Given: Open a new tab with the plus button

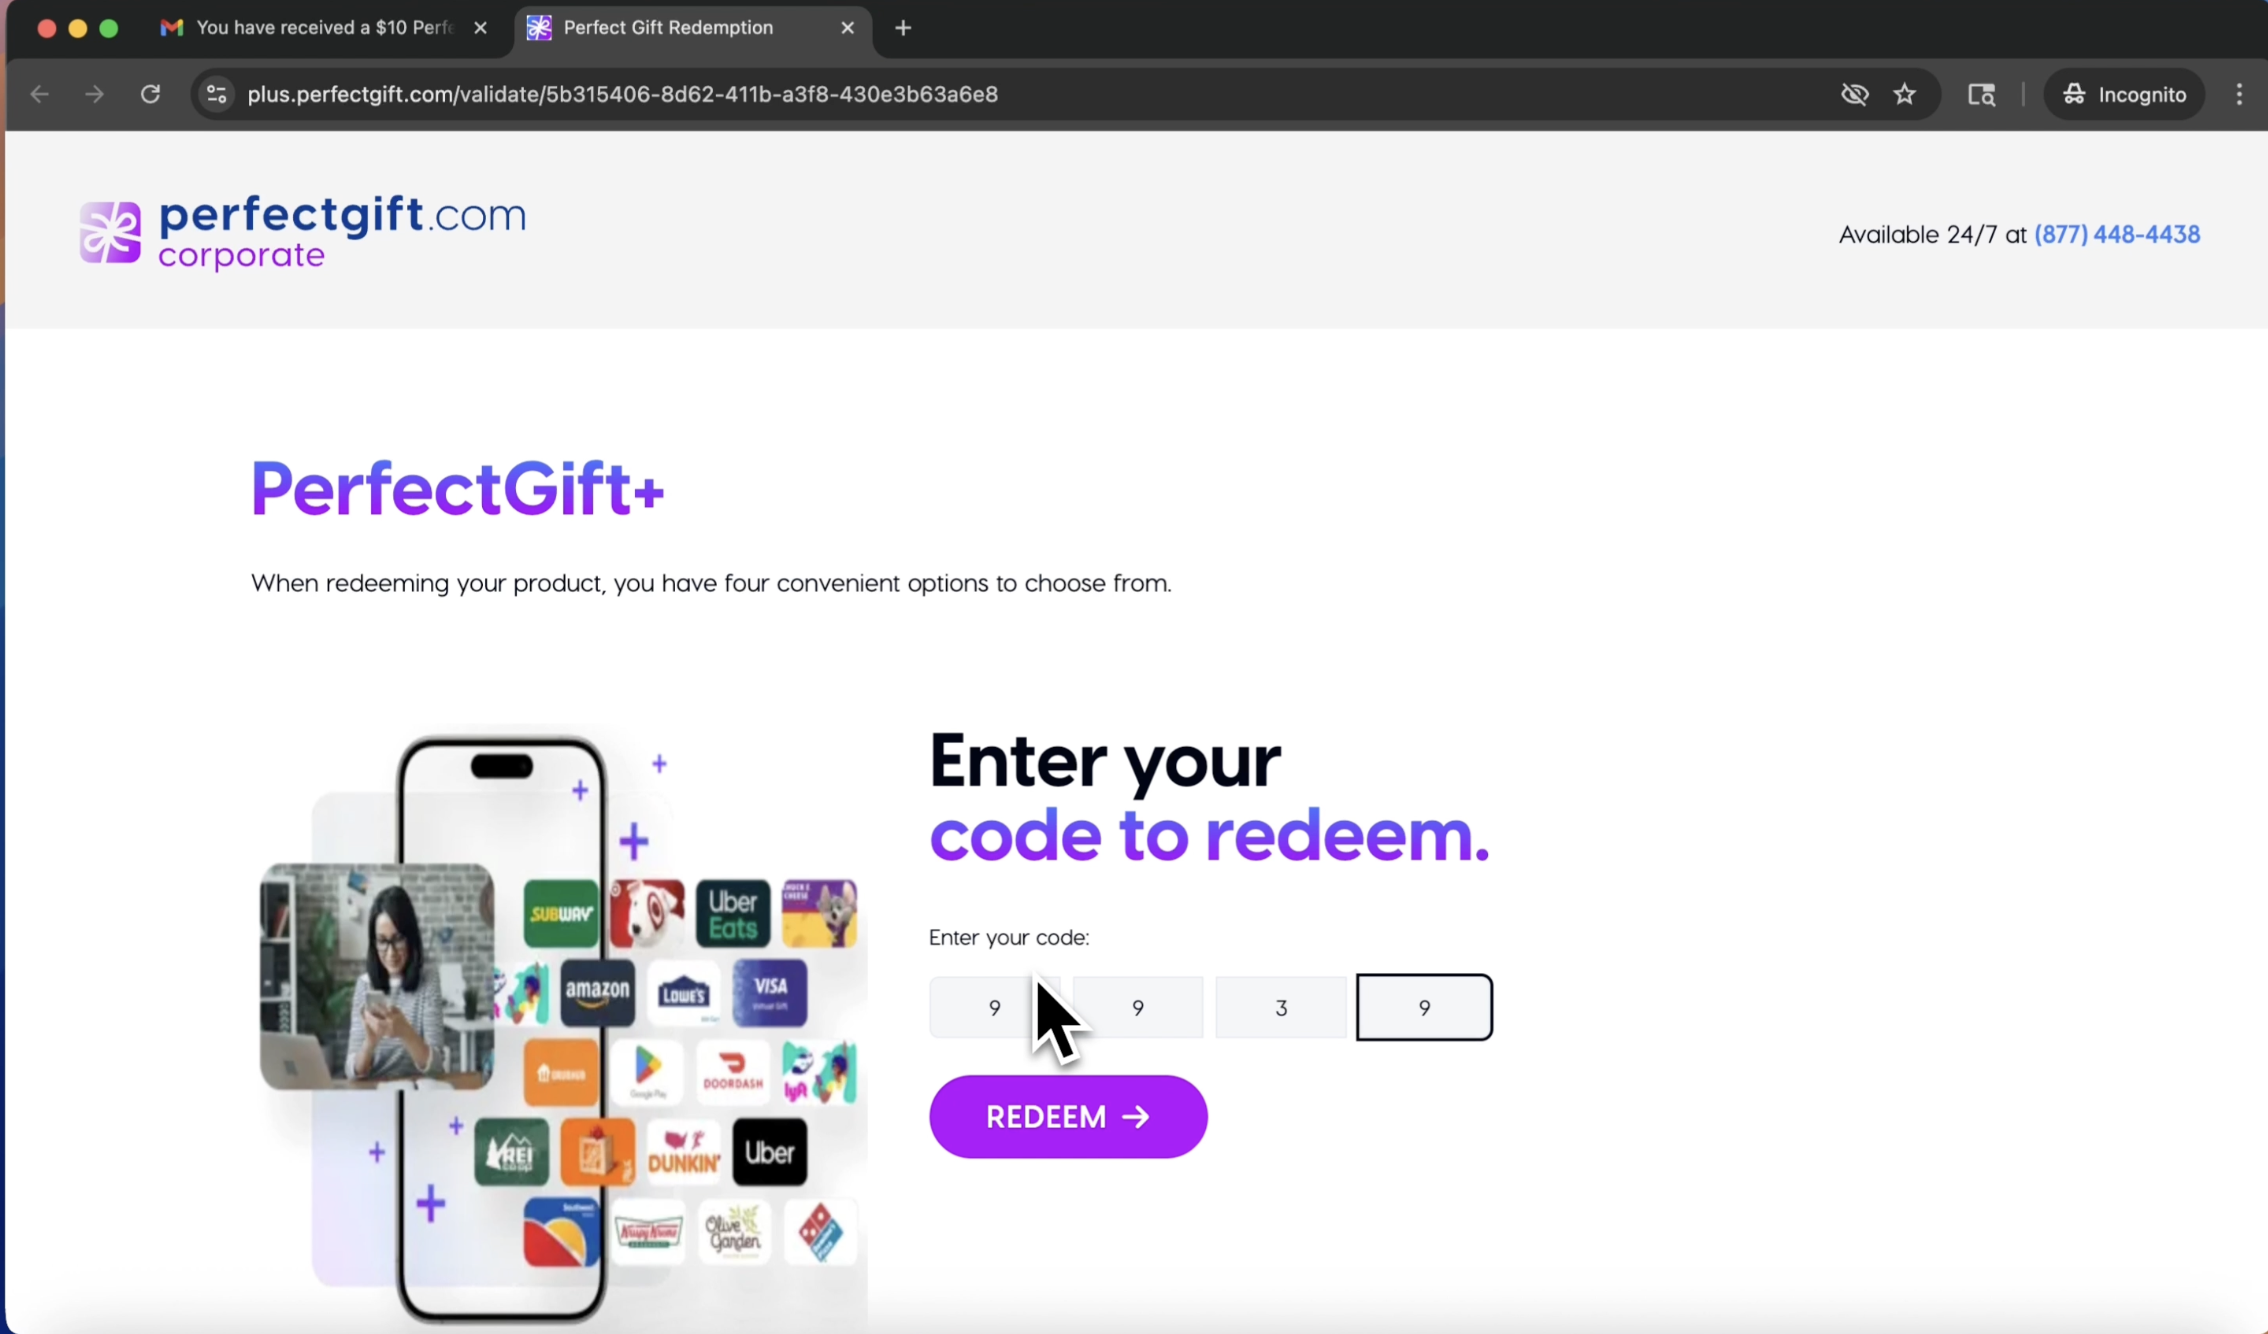Looking at the screenshot, I should coord(903,28).
